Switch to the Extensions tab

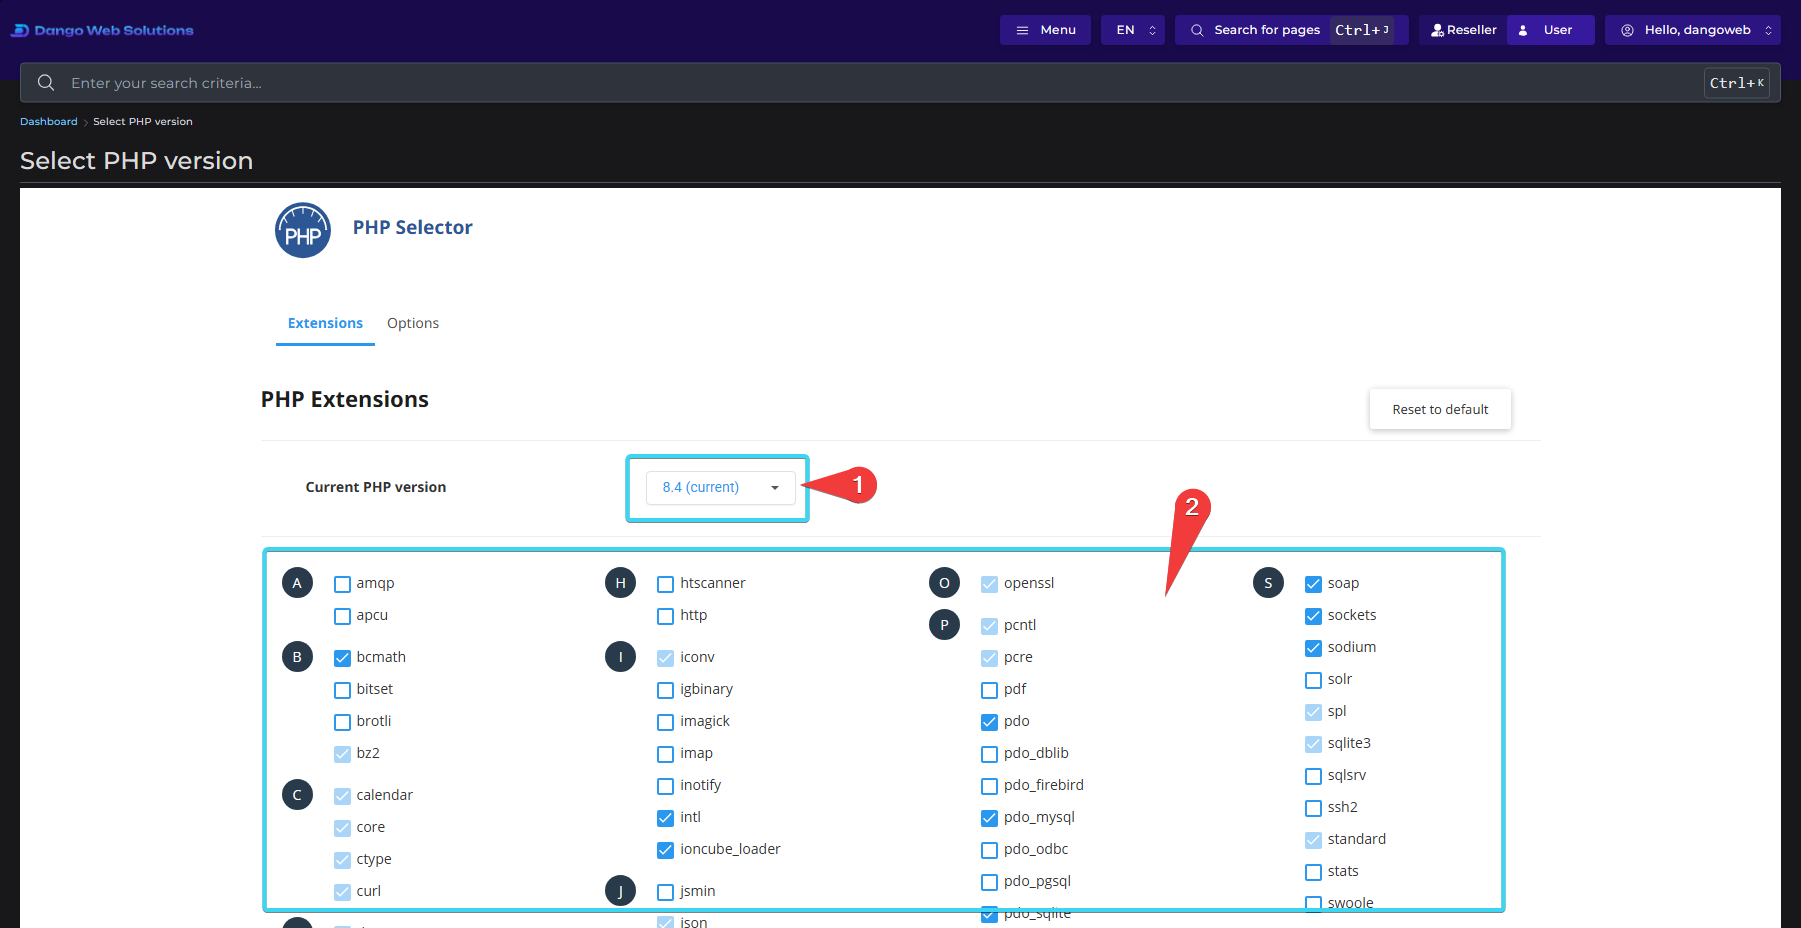pos(325,323)
